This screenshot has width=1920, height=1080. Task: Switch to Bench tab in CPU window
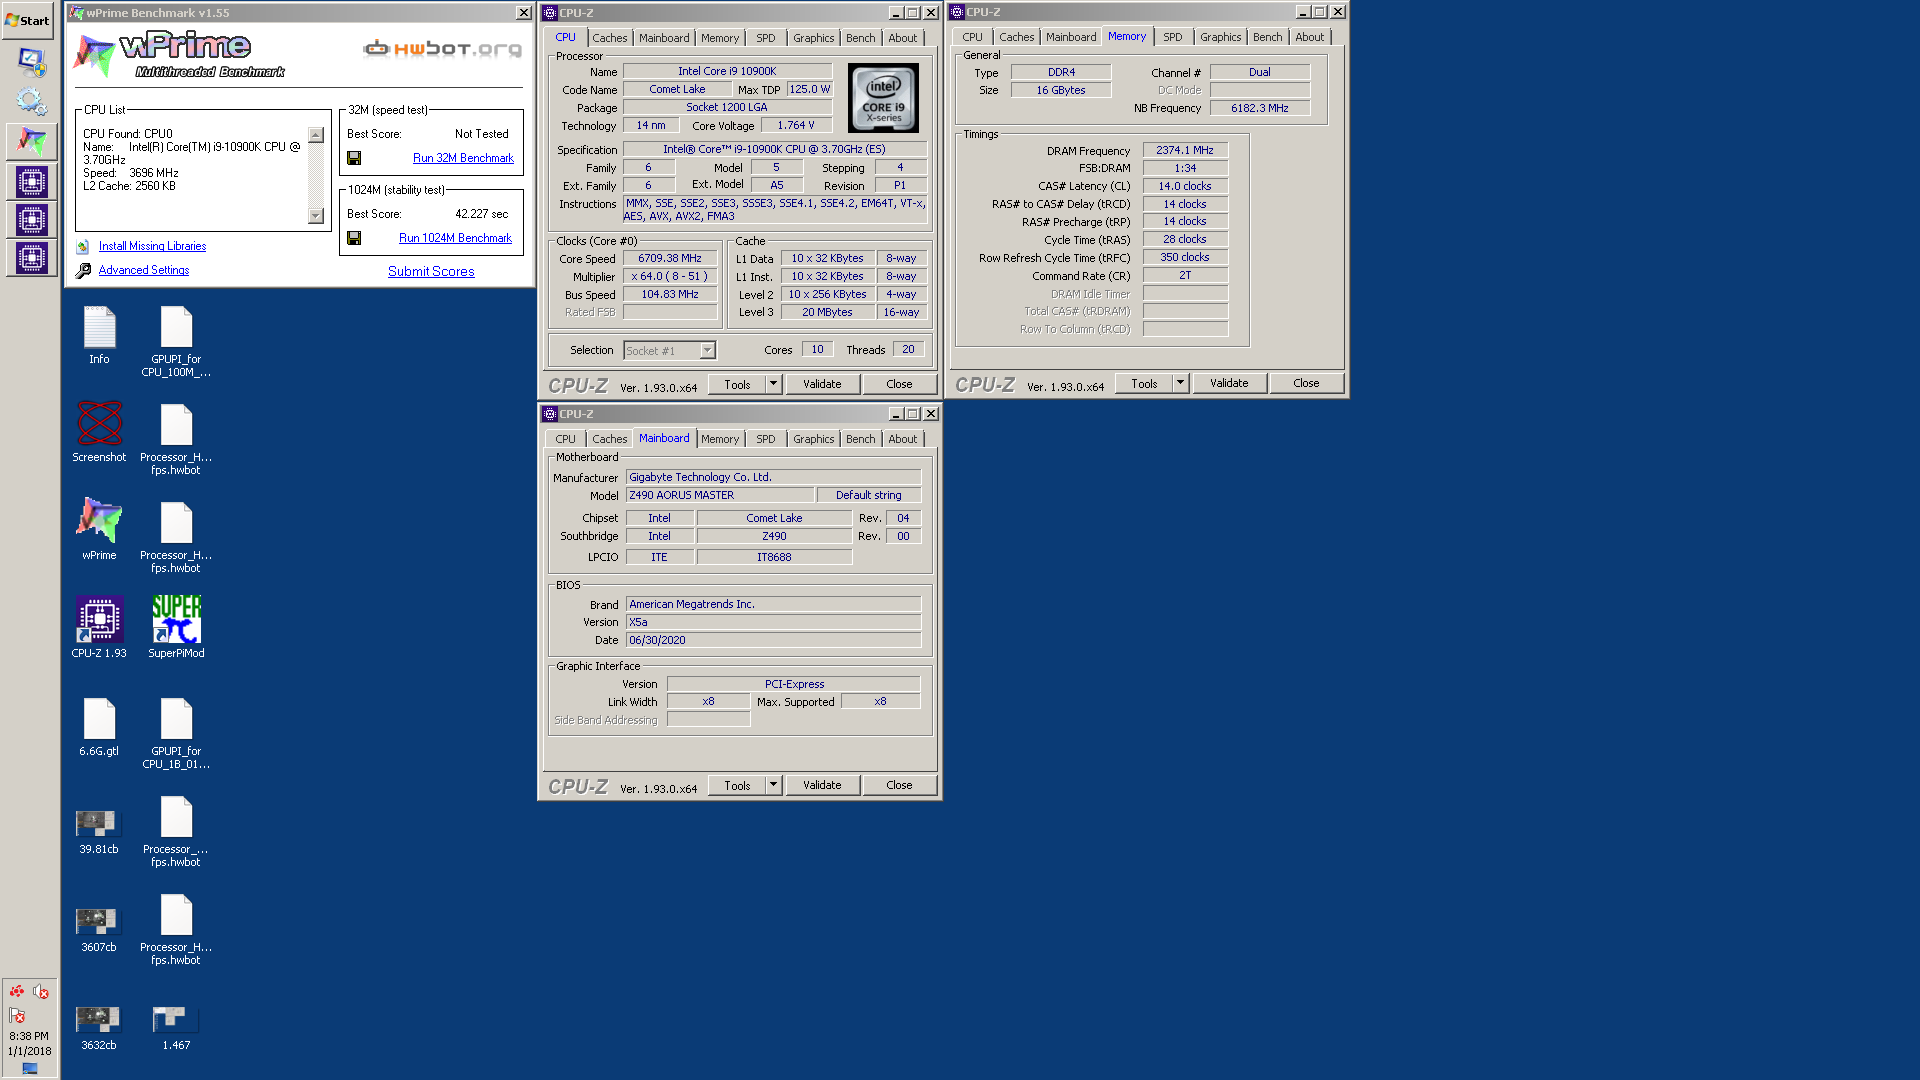pos(860,38)
